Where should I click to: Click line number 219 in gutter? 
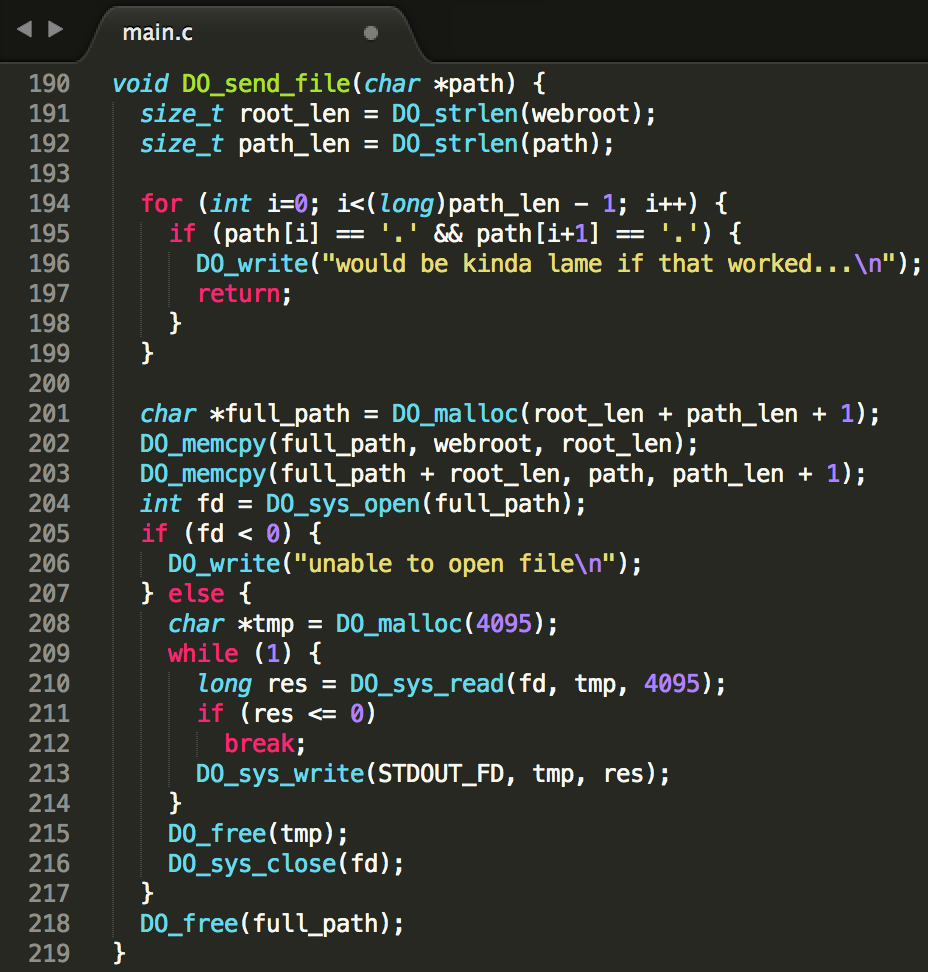50,953
